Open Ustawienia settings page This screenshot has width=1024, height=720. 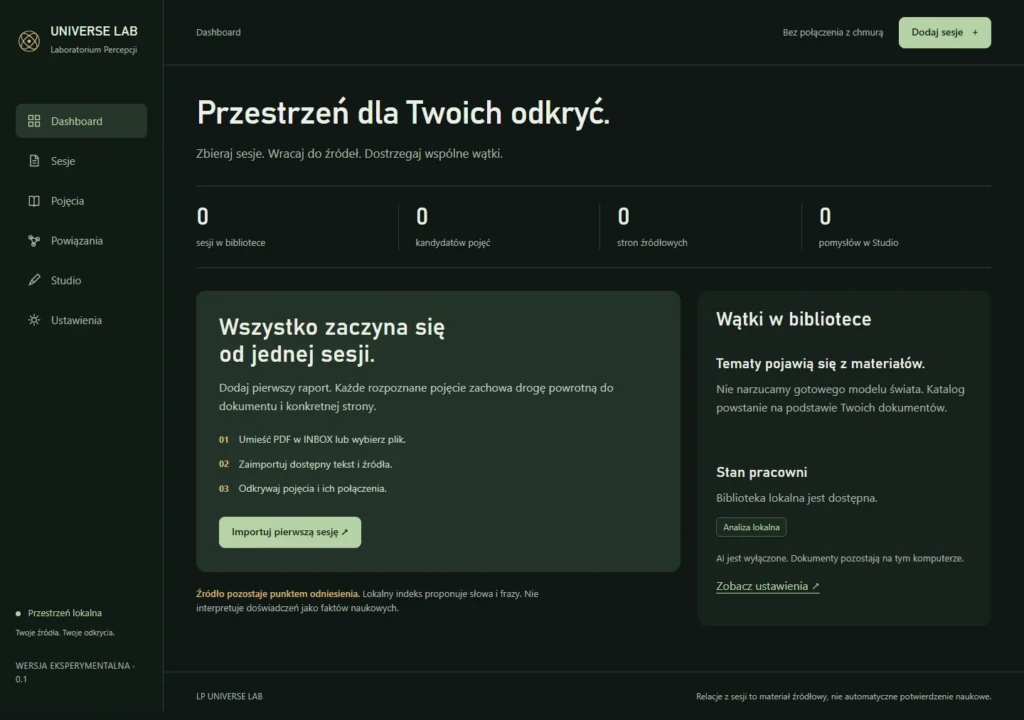click(x=81, y=320)
